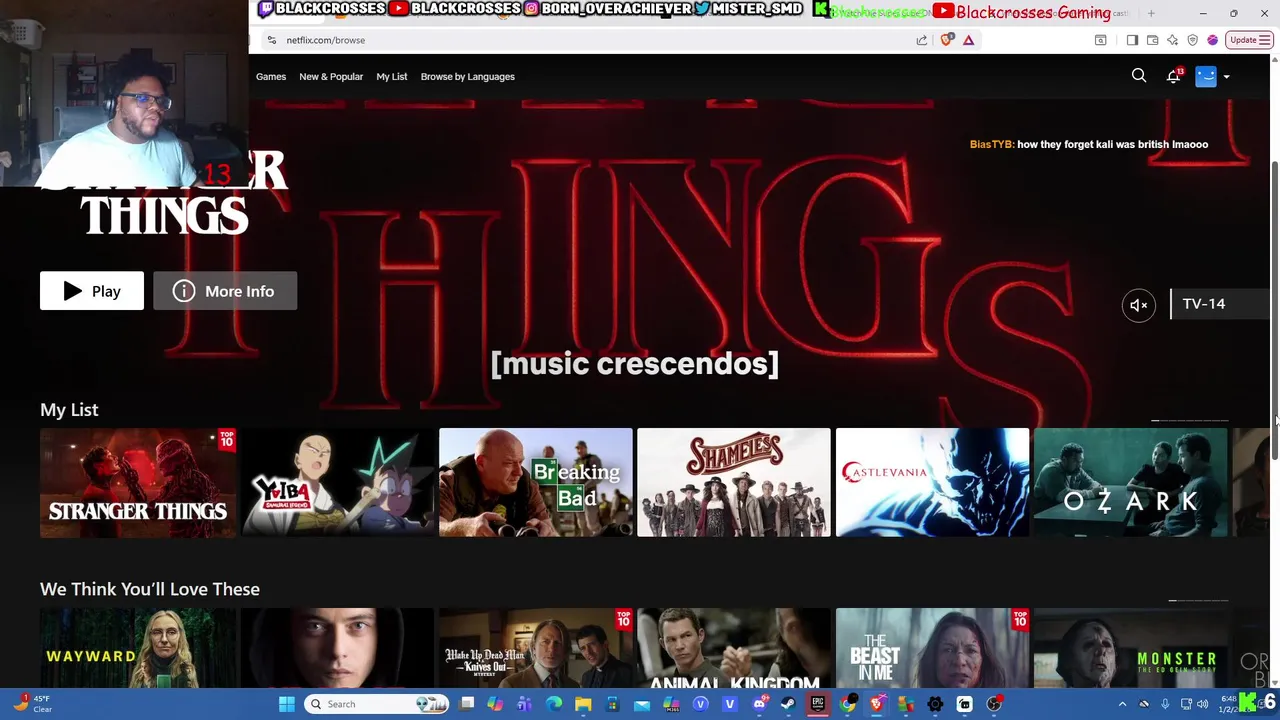Launch Copilot from taskbar
Image resolution: width=1280 pixels, height=720 pixels.
pos(495,704)
